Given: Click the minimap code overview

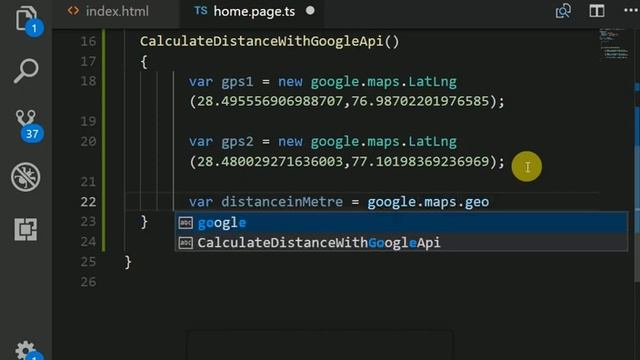Looking at the screenshot, I should click(614, 45).
